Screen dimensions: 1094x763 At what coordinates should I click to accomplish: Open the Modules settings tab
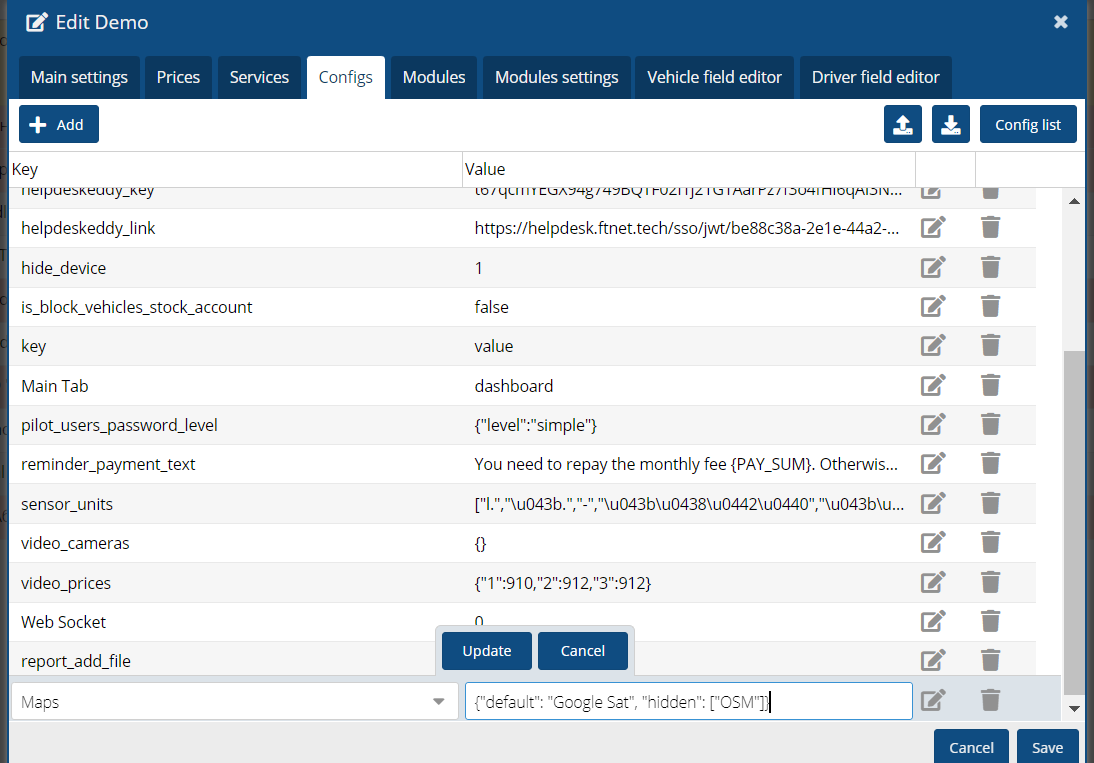(x=556, y=77)
